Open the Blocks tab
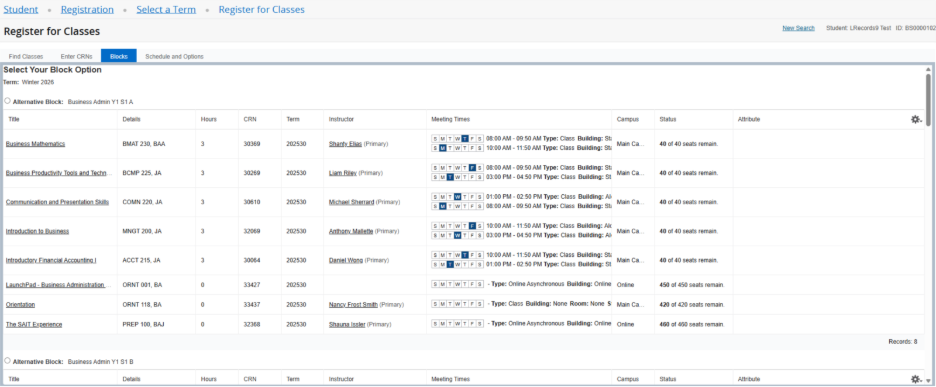 [119, 56]
